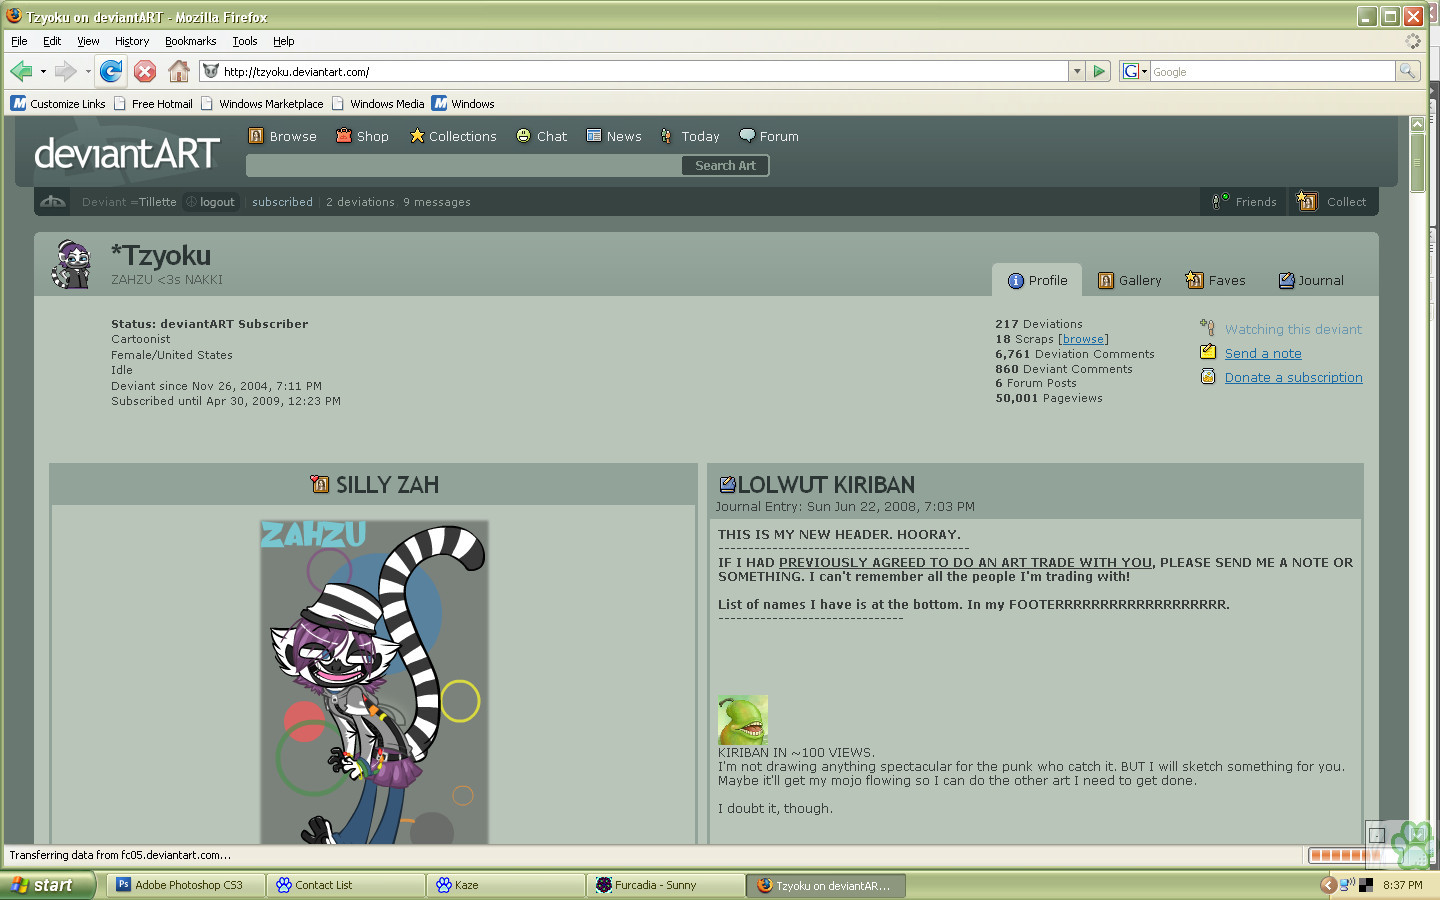Open the Windows Media bookmark
The height and width of the screenshot is (900, 1440).
coord(378,103)
